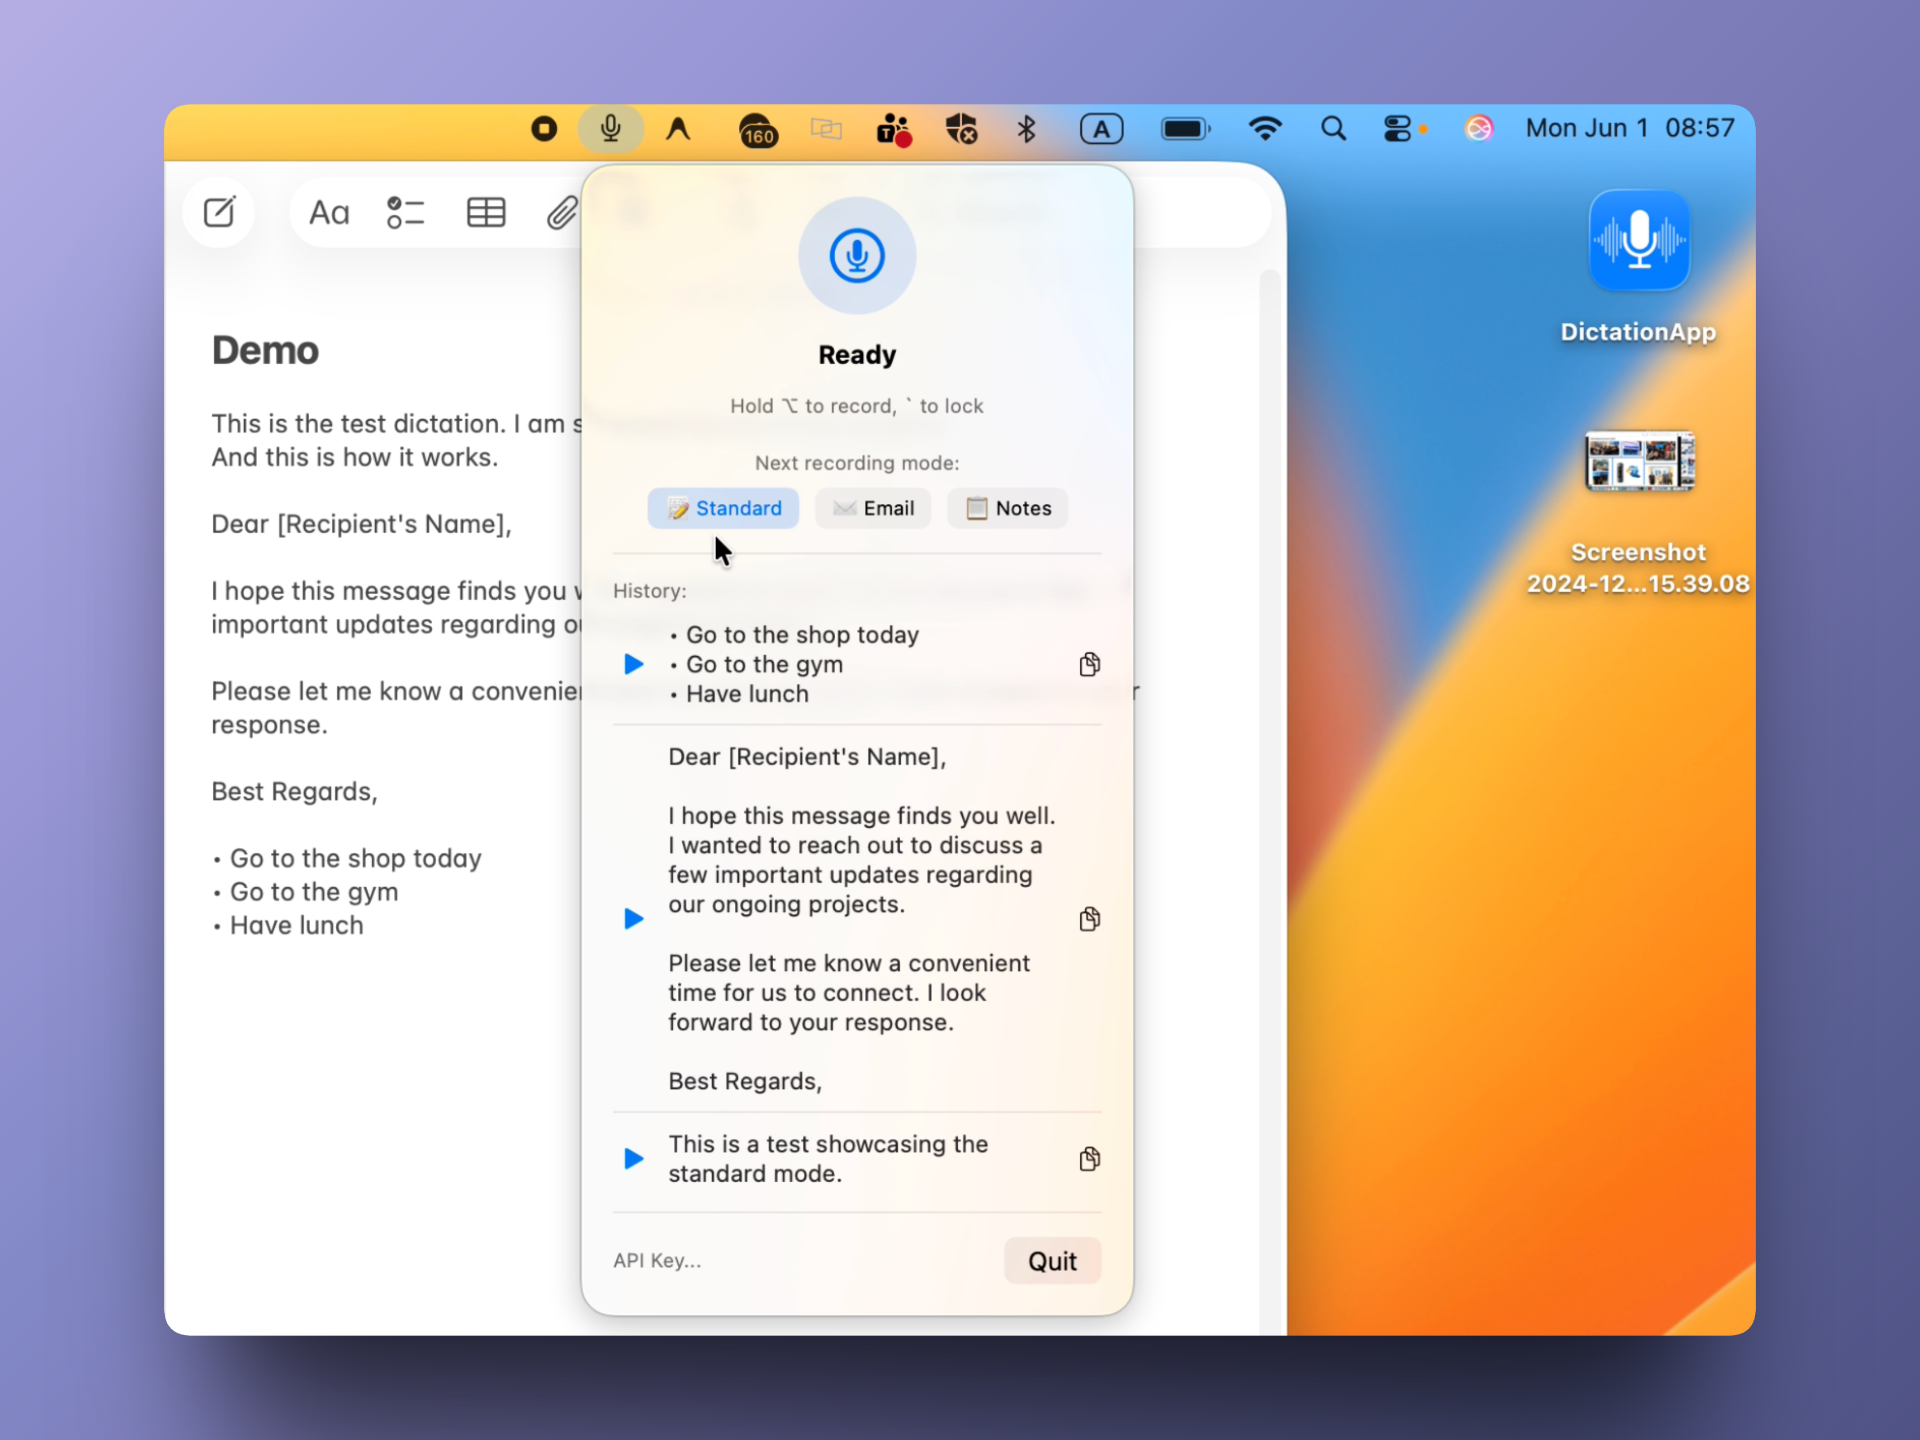
Task: Click the Notes window scrollbar
Action: (x=1271, y=800)
